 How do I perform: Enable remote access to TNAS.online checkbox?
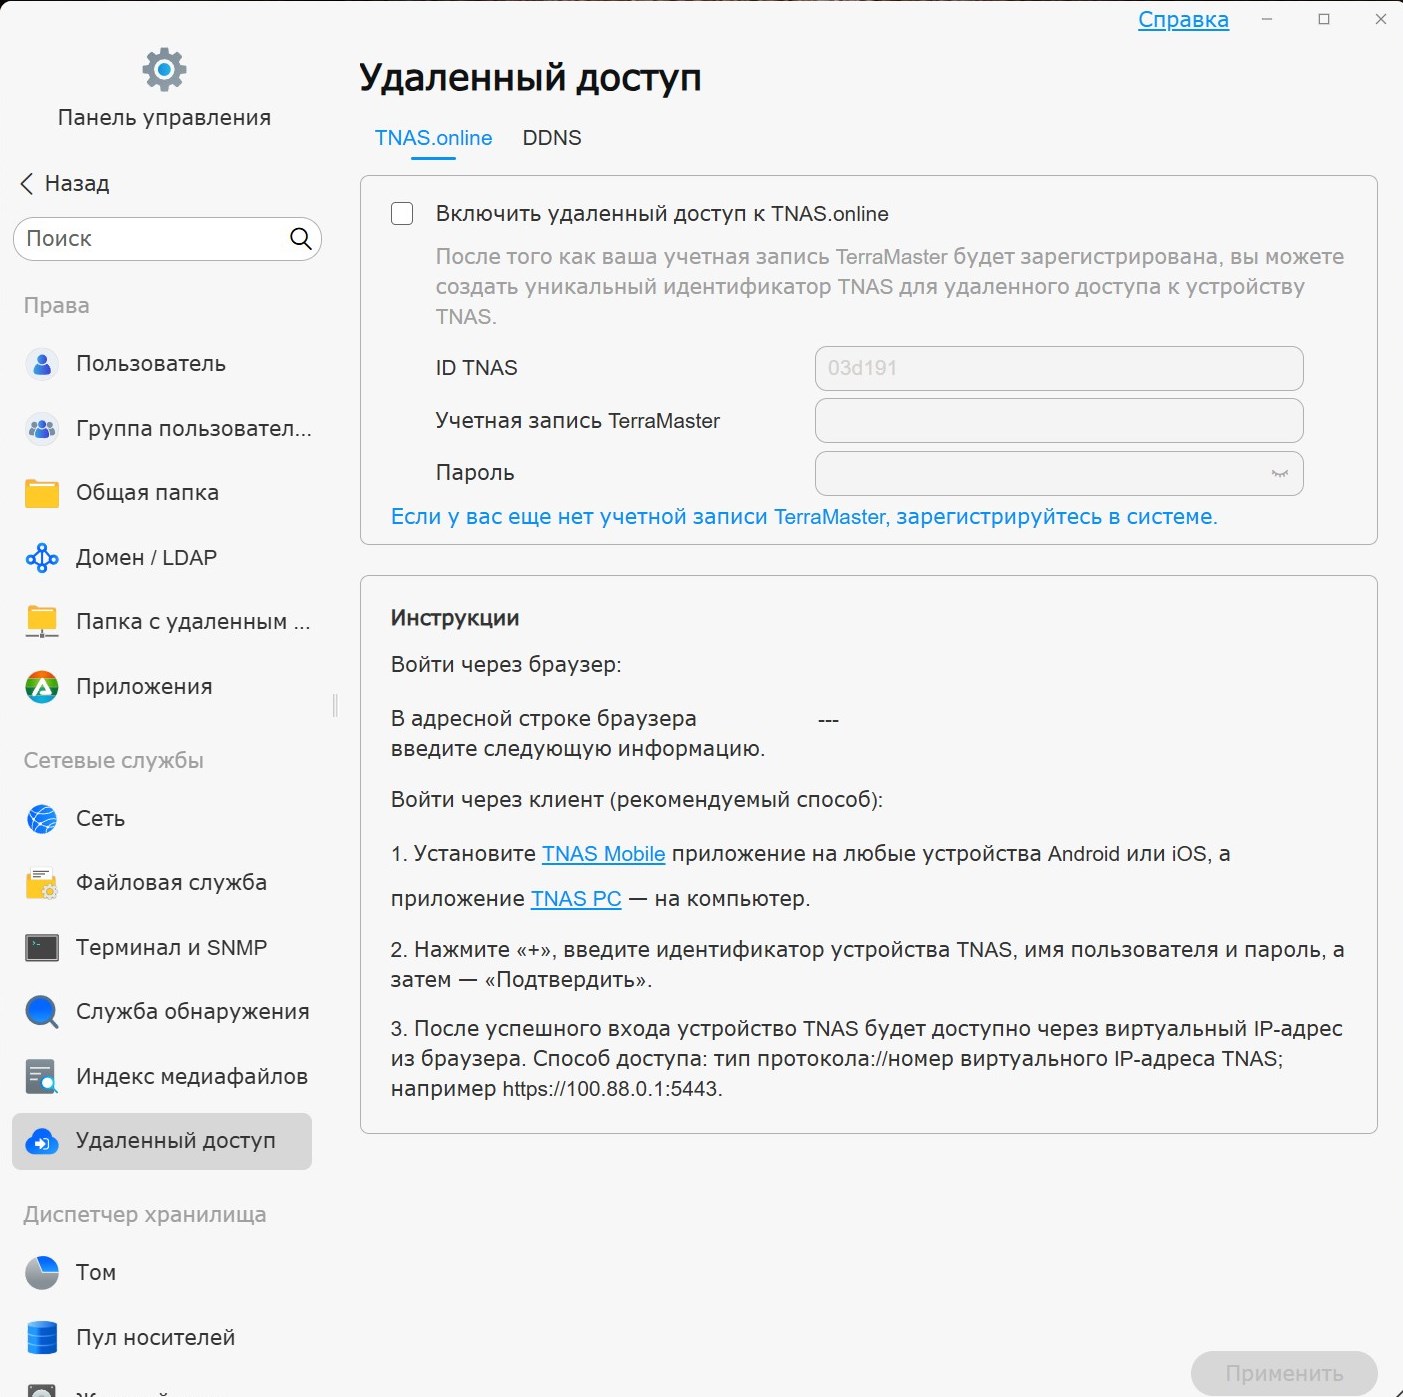pyautogui.click(x=402, y=214)
